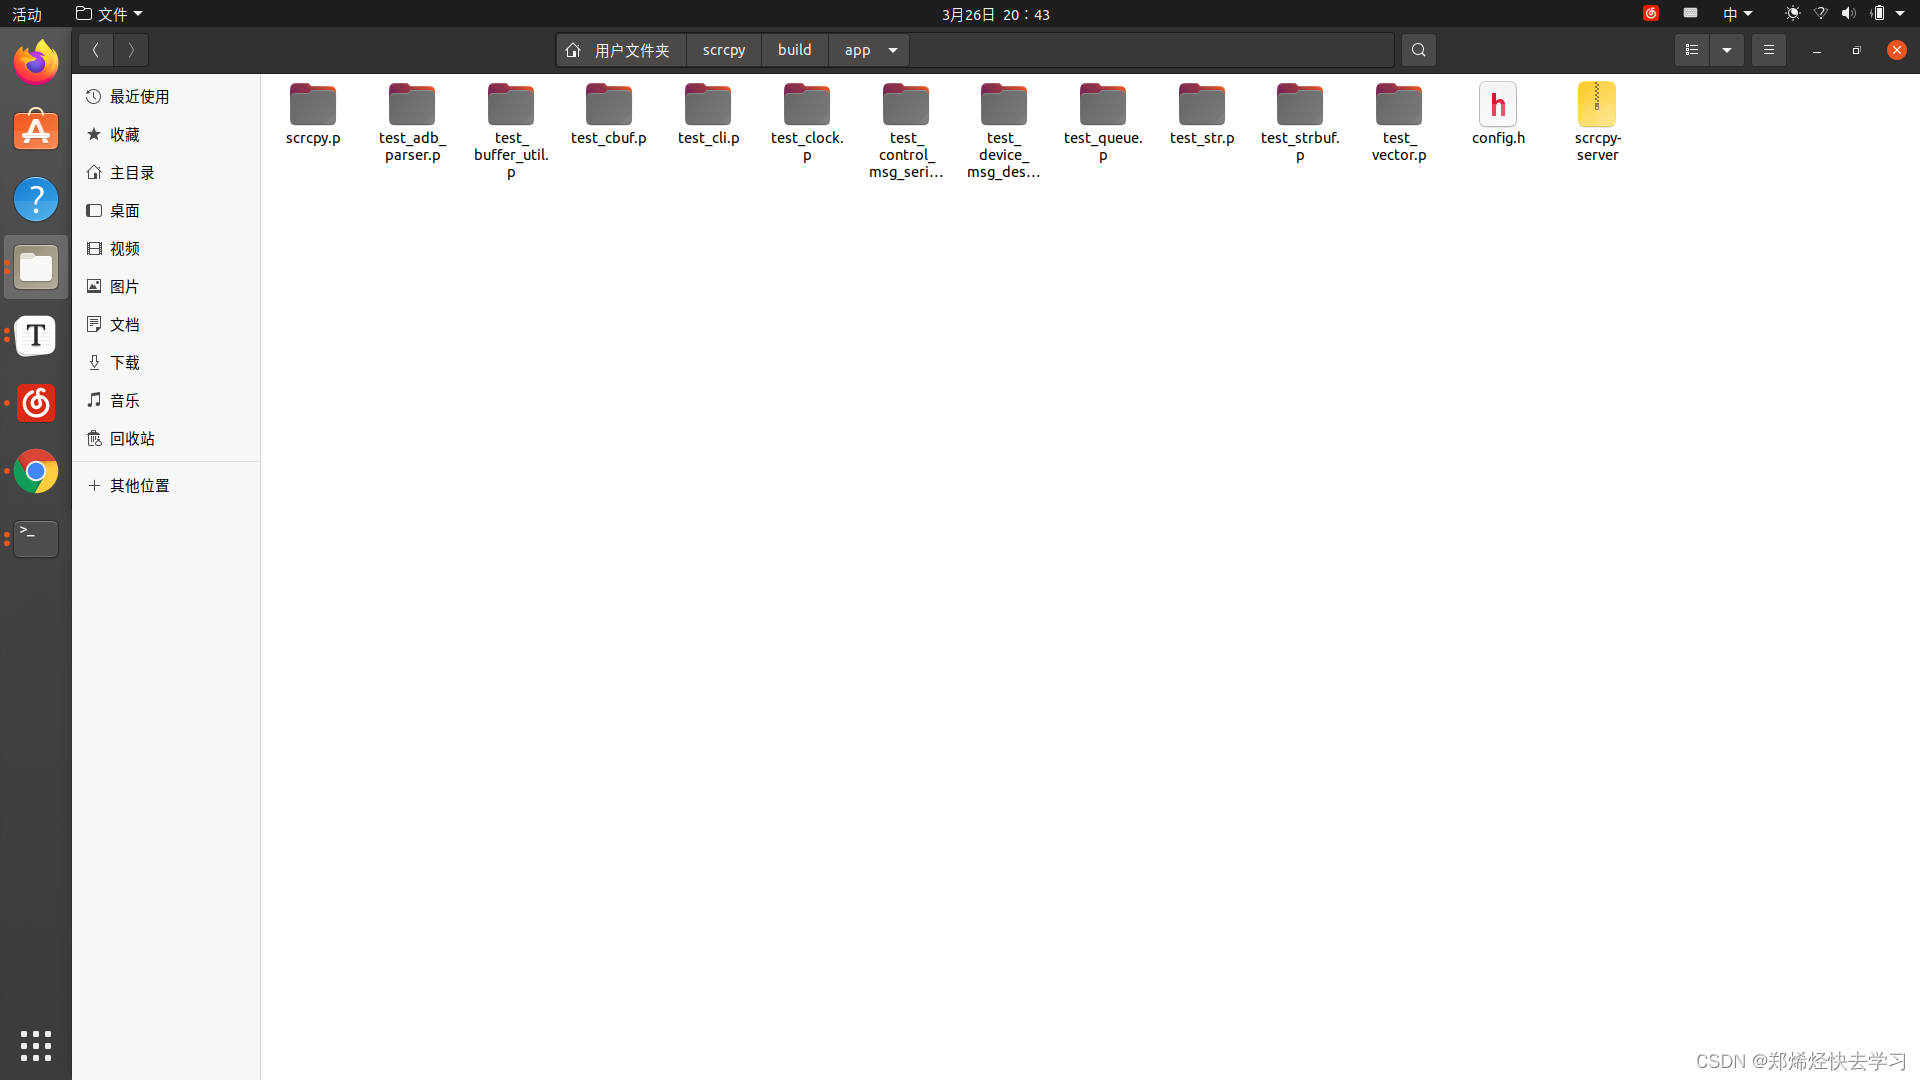Open 视频 in sidebar
The width and height of the screenshot is (1920, 1080).
[166, 249]
